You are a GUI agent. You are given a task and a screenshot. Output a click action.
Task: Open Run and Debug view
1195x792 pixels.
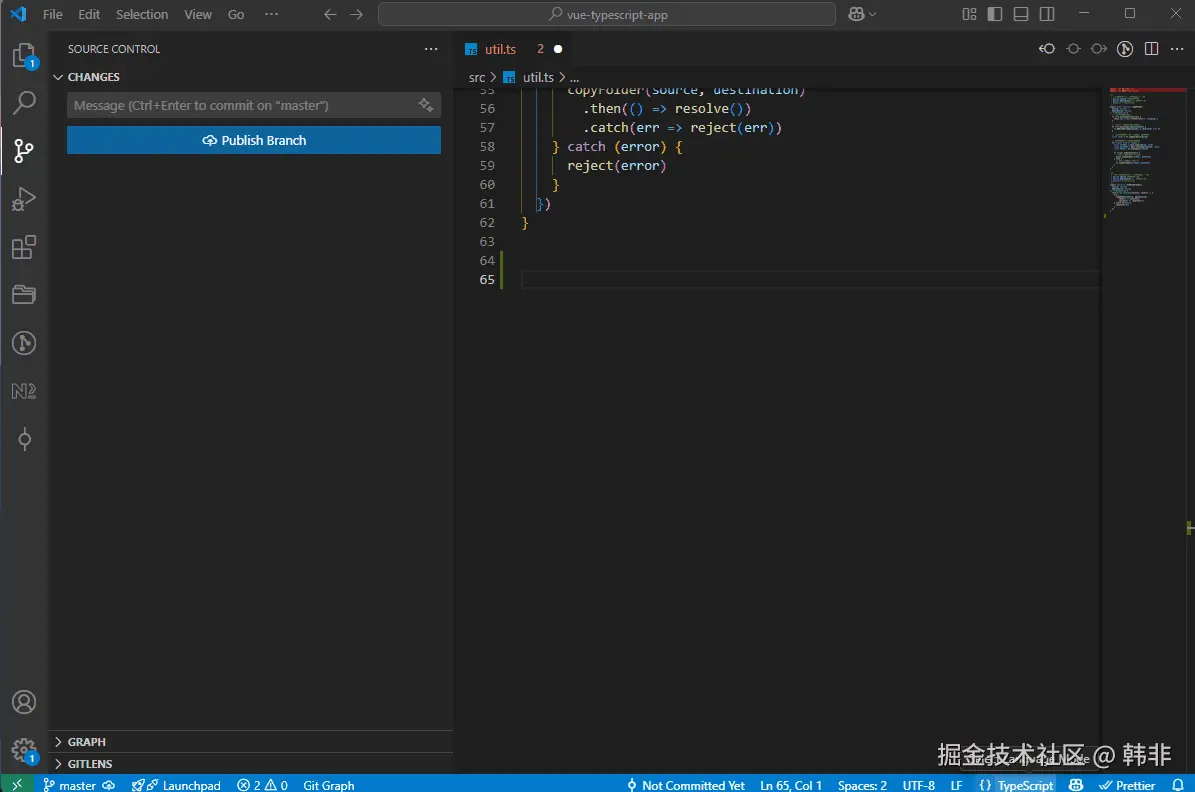click(24, 199)
